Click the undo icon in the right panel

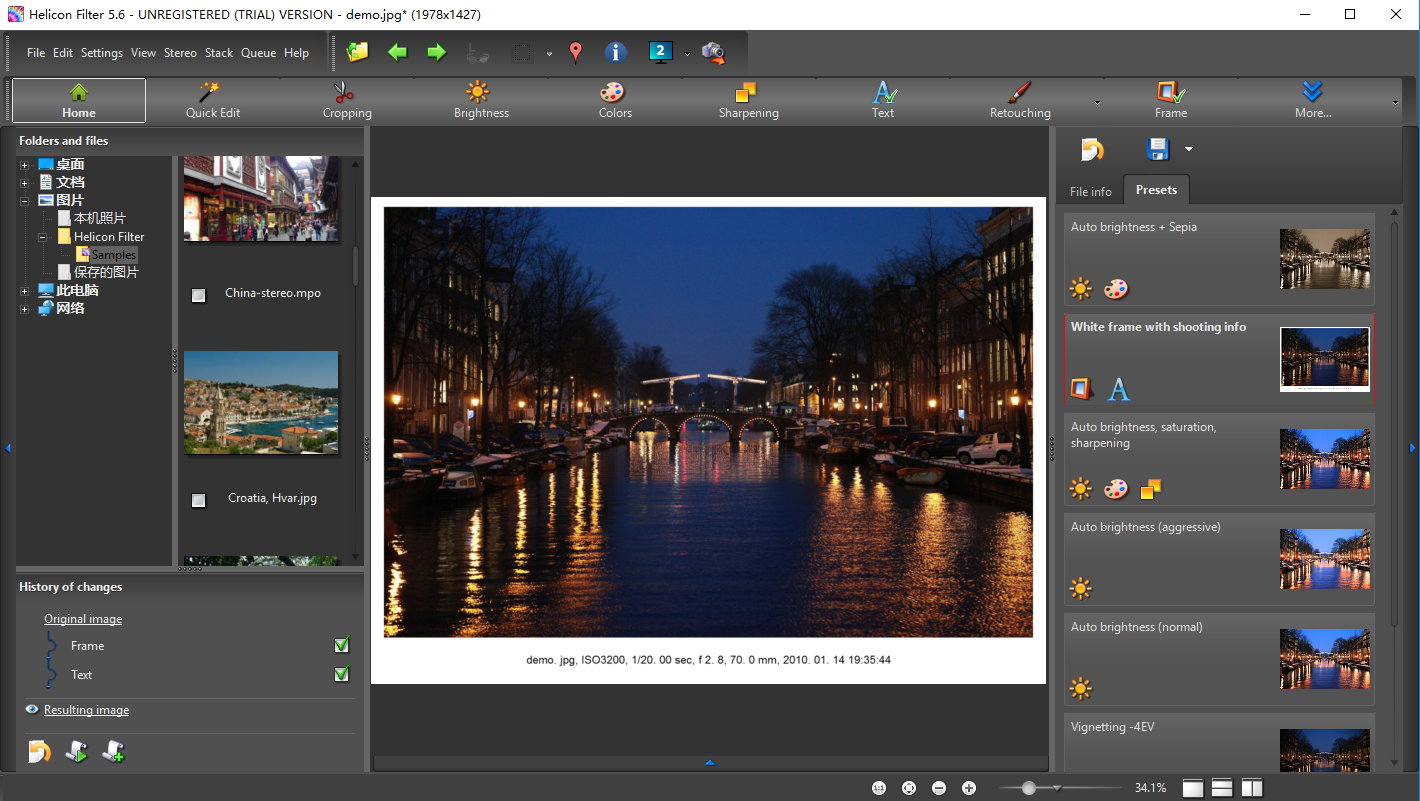1092,150
